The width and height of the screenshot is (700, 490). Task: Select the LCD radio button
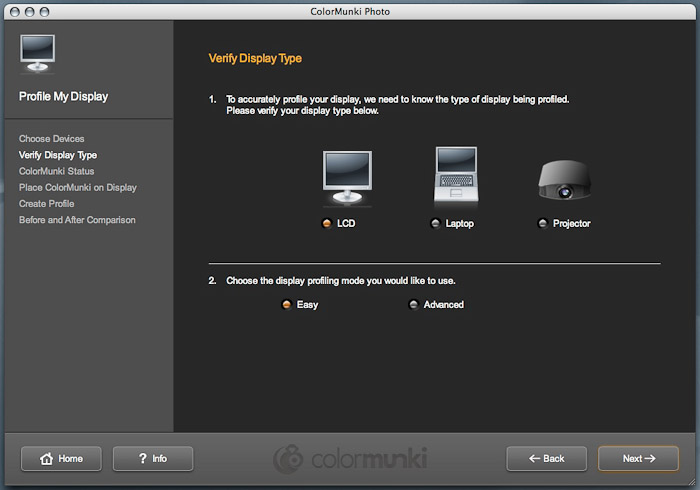pyautogui.click(x=327, y=224)
